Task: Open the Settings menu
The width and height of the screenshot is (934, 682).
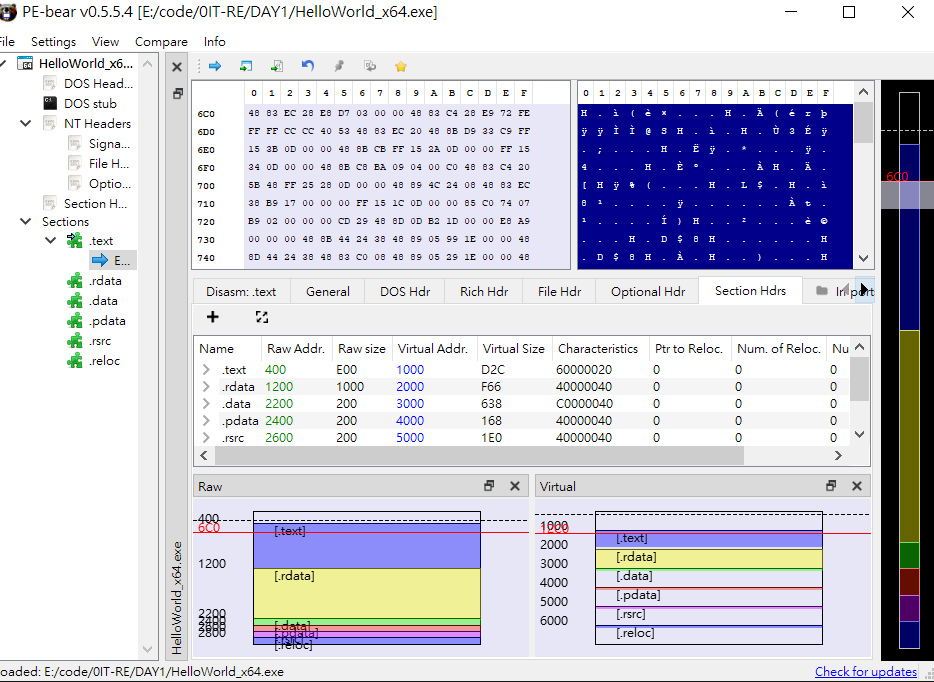Action: (53, 42)
